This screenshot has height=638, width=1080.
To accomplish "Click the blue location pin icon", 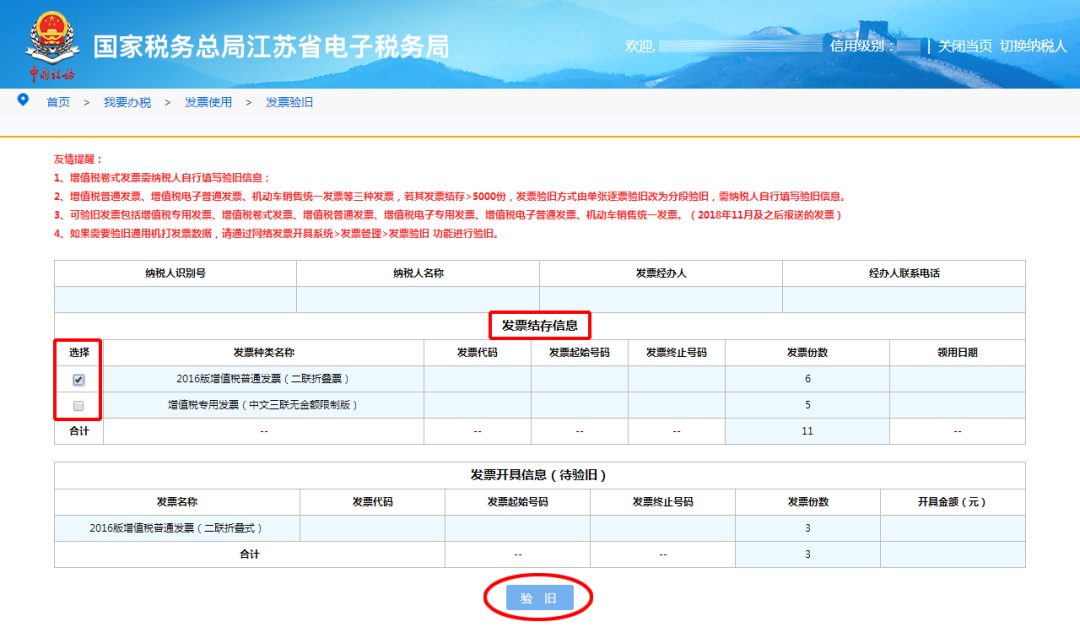I will [23, 100].
